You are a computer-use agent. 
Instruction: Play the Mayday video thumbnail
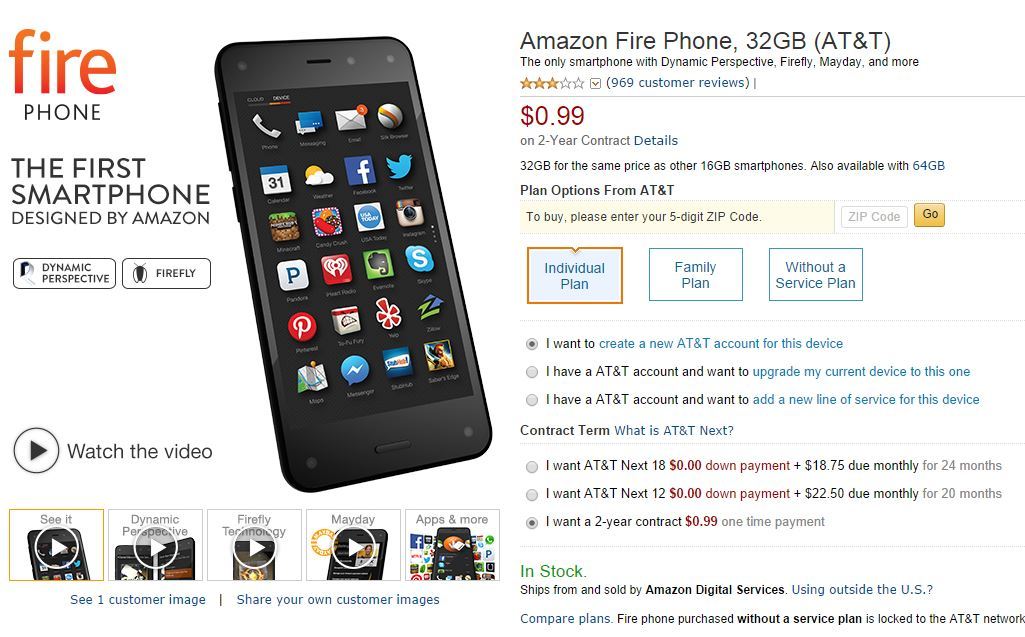353,545
